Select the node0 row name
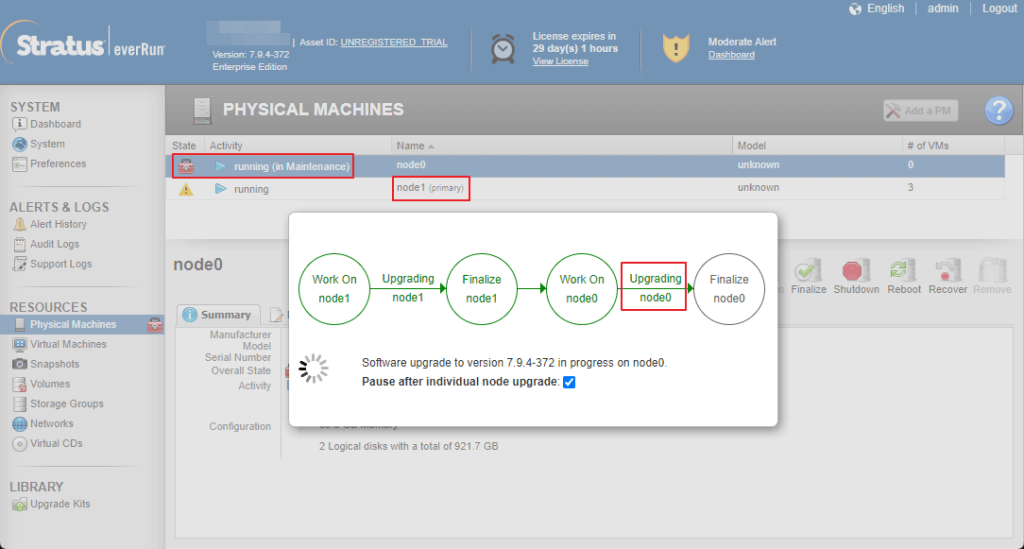 [x=411, y=165]
